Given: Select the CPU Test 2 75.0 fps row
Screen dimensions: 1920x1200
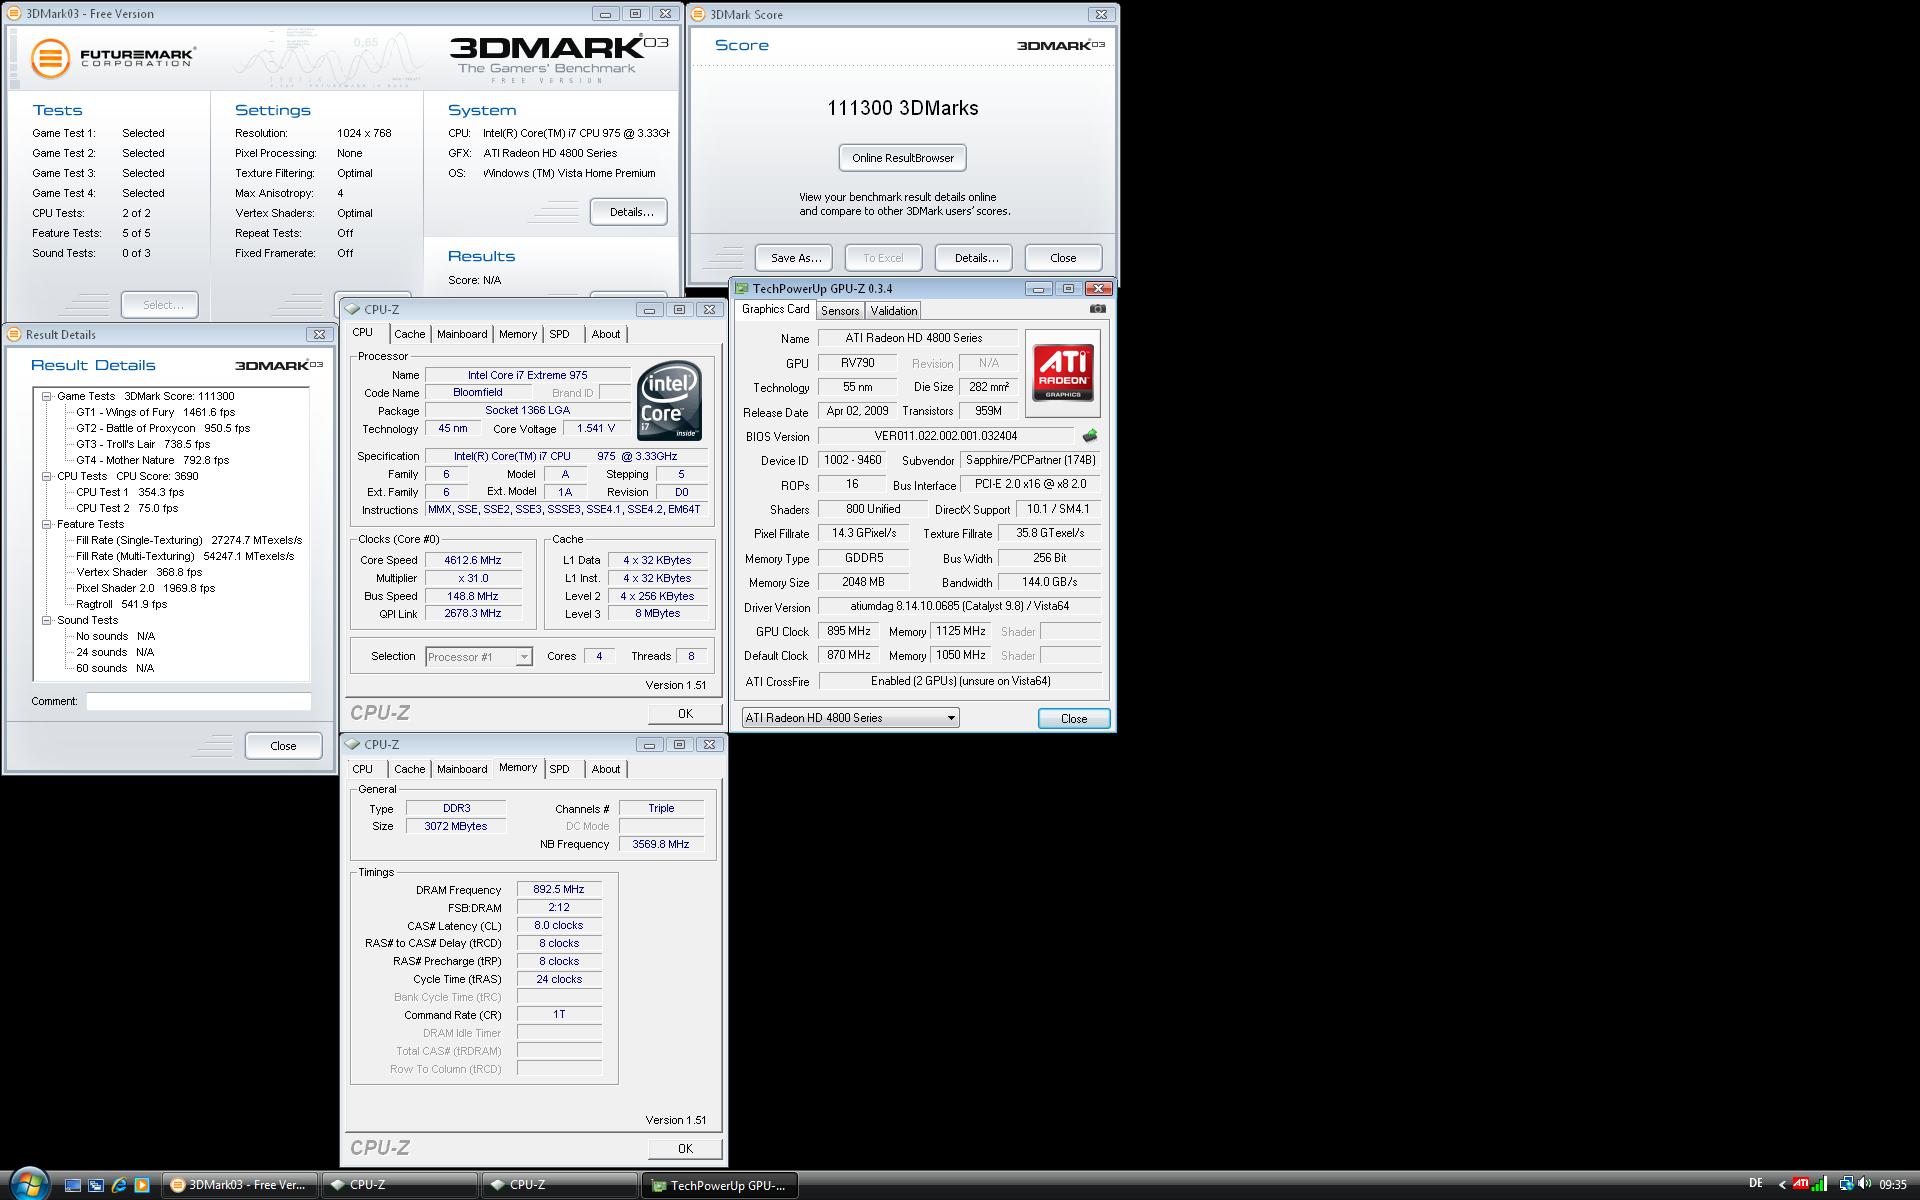Looking at the screenshot, I should click(127, 508).
